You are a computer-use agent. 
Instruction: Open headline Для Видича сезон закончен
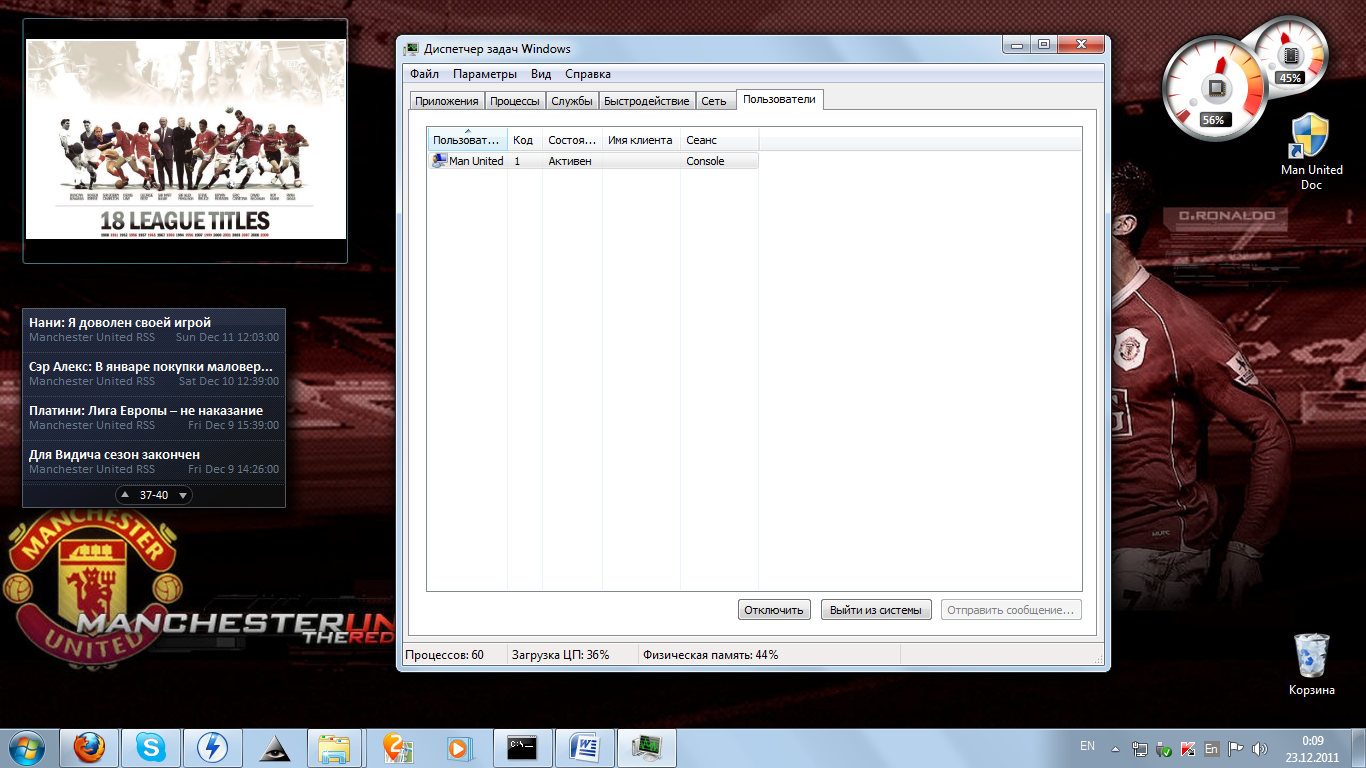(115, 454)
